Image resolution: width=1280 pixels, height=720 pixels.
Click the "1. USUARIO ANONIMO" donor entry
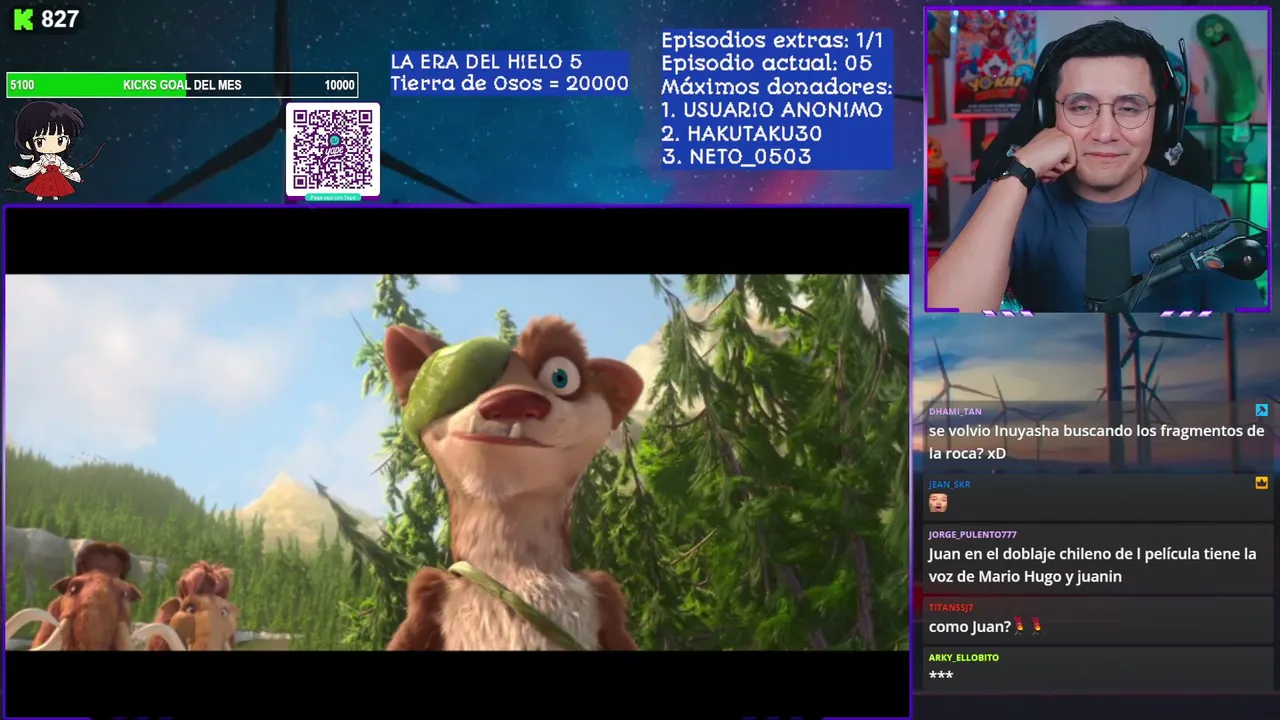[772, 110]
